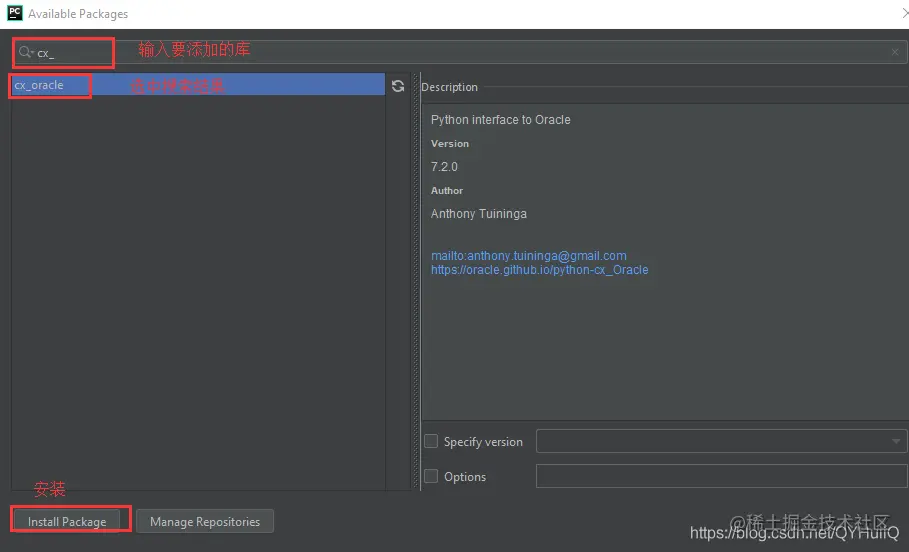
Task: Open the anthony.tuininga@gmail.com mailto link
Action: [x=528, y=256]
